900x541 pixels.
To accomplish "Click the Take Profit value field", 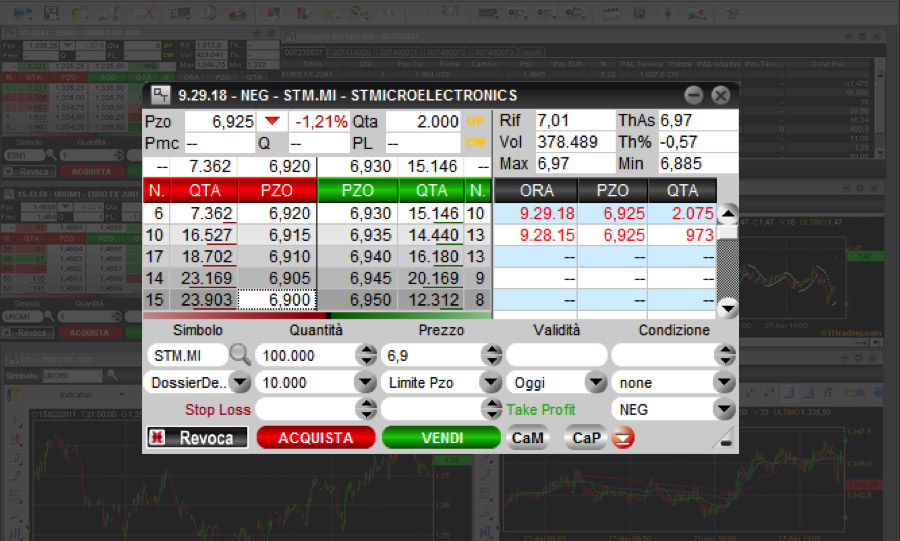I will pos(431,409).
